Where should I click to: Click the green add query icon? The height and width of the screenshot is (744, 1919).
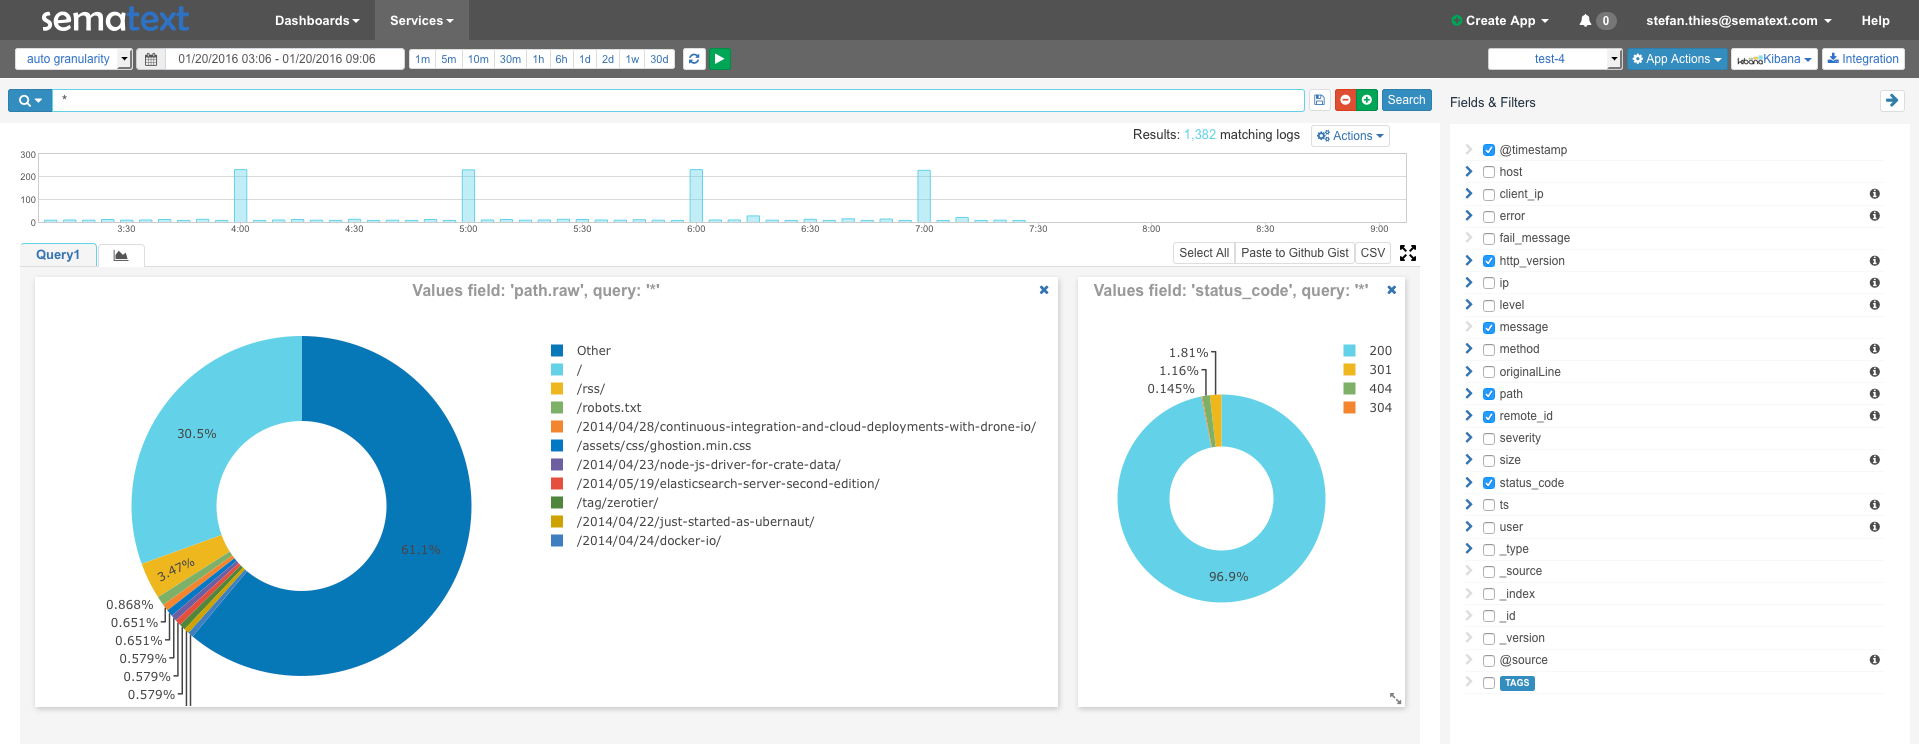[x=1367, y=100]
